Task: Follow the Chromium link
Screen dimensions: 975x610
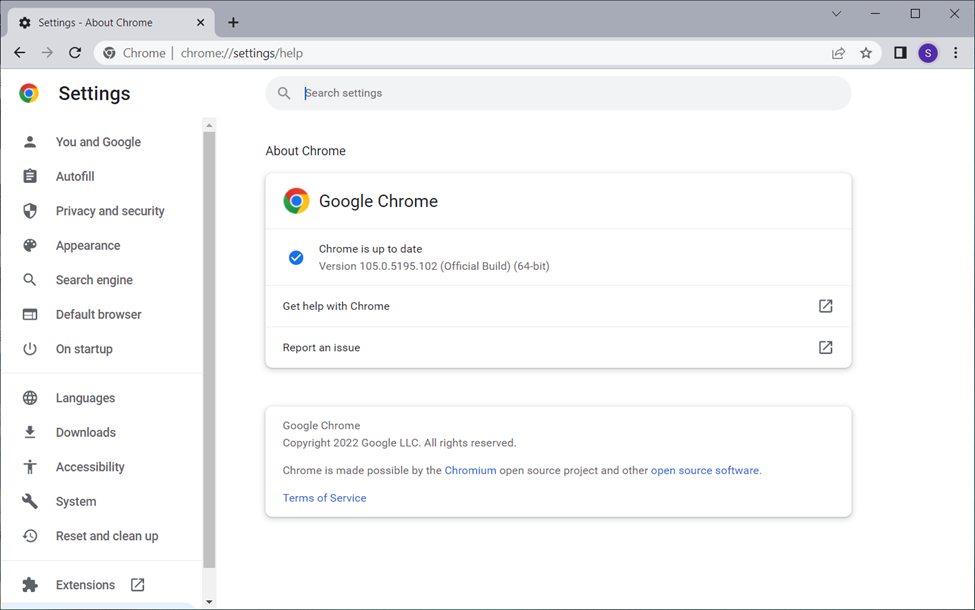Action: coord(470,470)
